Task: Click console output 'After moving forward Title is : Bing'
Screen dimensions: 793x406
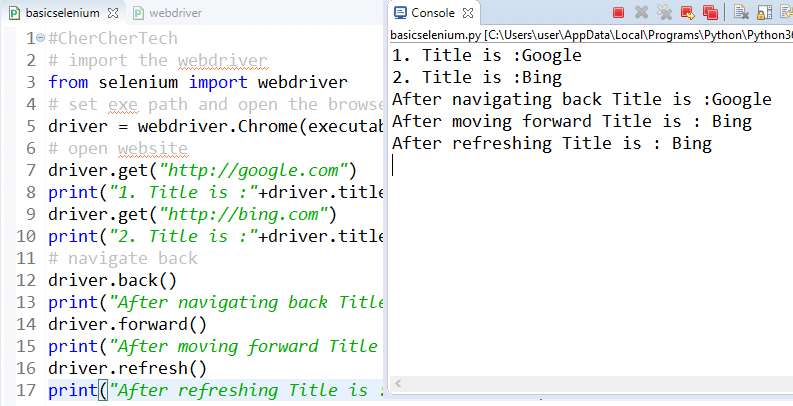Action: tap(572, 121)
